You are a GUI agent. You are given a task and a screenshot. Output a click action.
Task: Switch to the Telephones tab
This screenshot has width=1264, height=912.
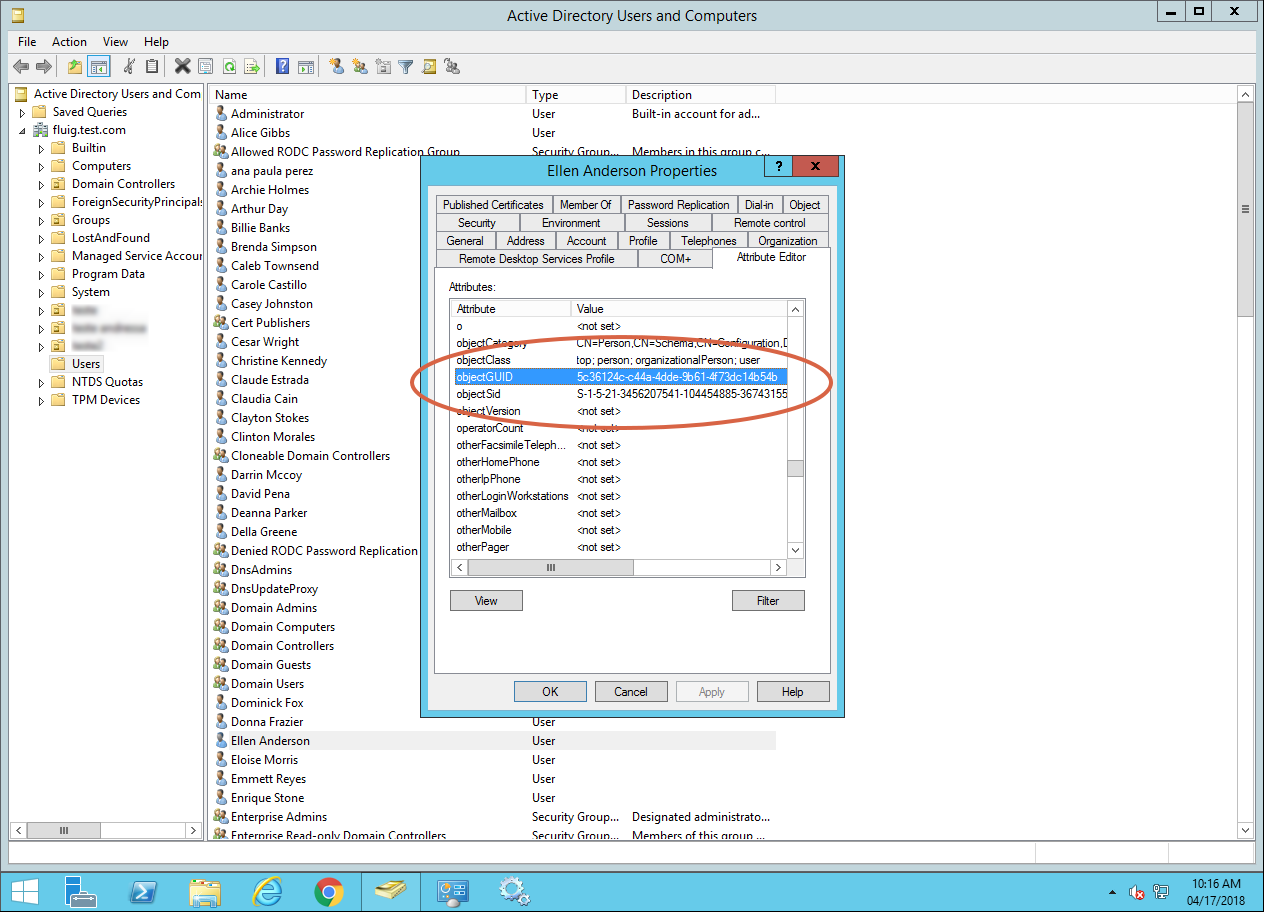point(708,241)
